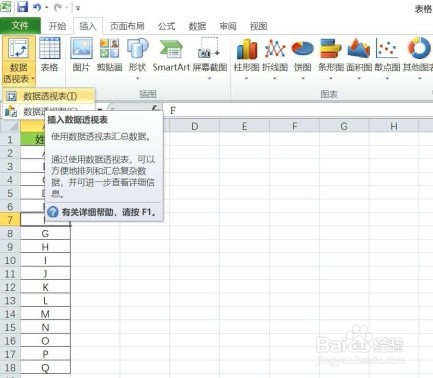This screenshot has height=378, width=433.
Task: Select column H header
Action: click(394, 126)
